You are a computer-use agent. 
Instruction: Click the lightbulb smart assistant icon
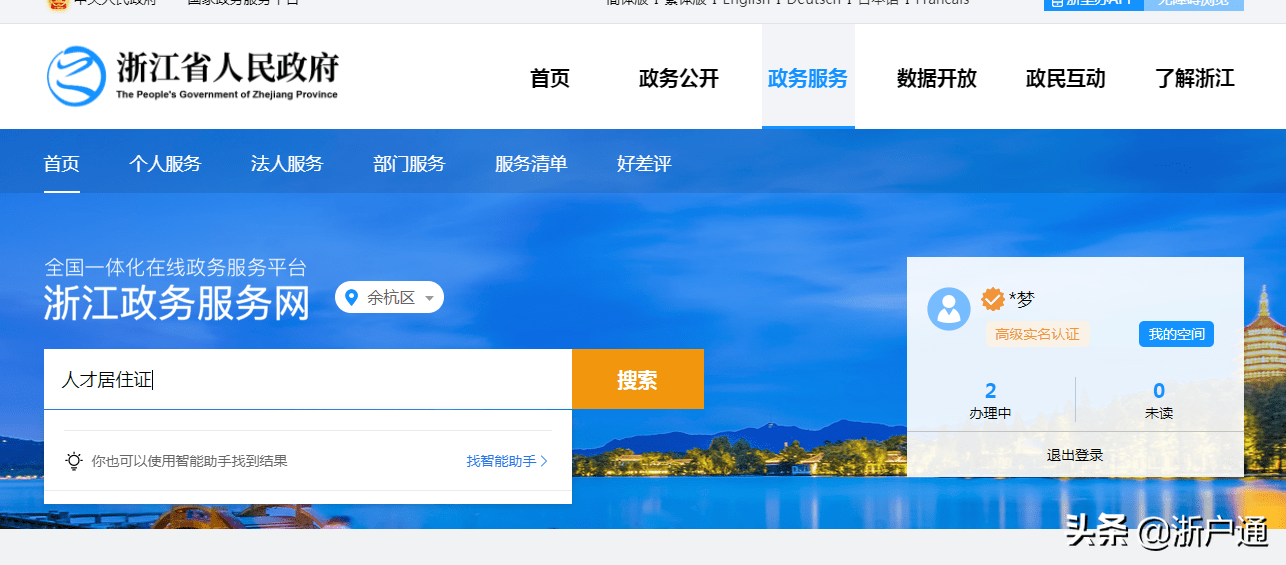(74, 461)
